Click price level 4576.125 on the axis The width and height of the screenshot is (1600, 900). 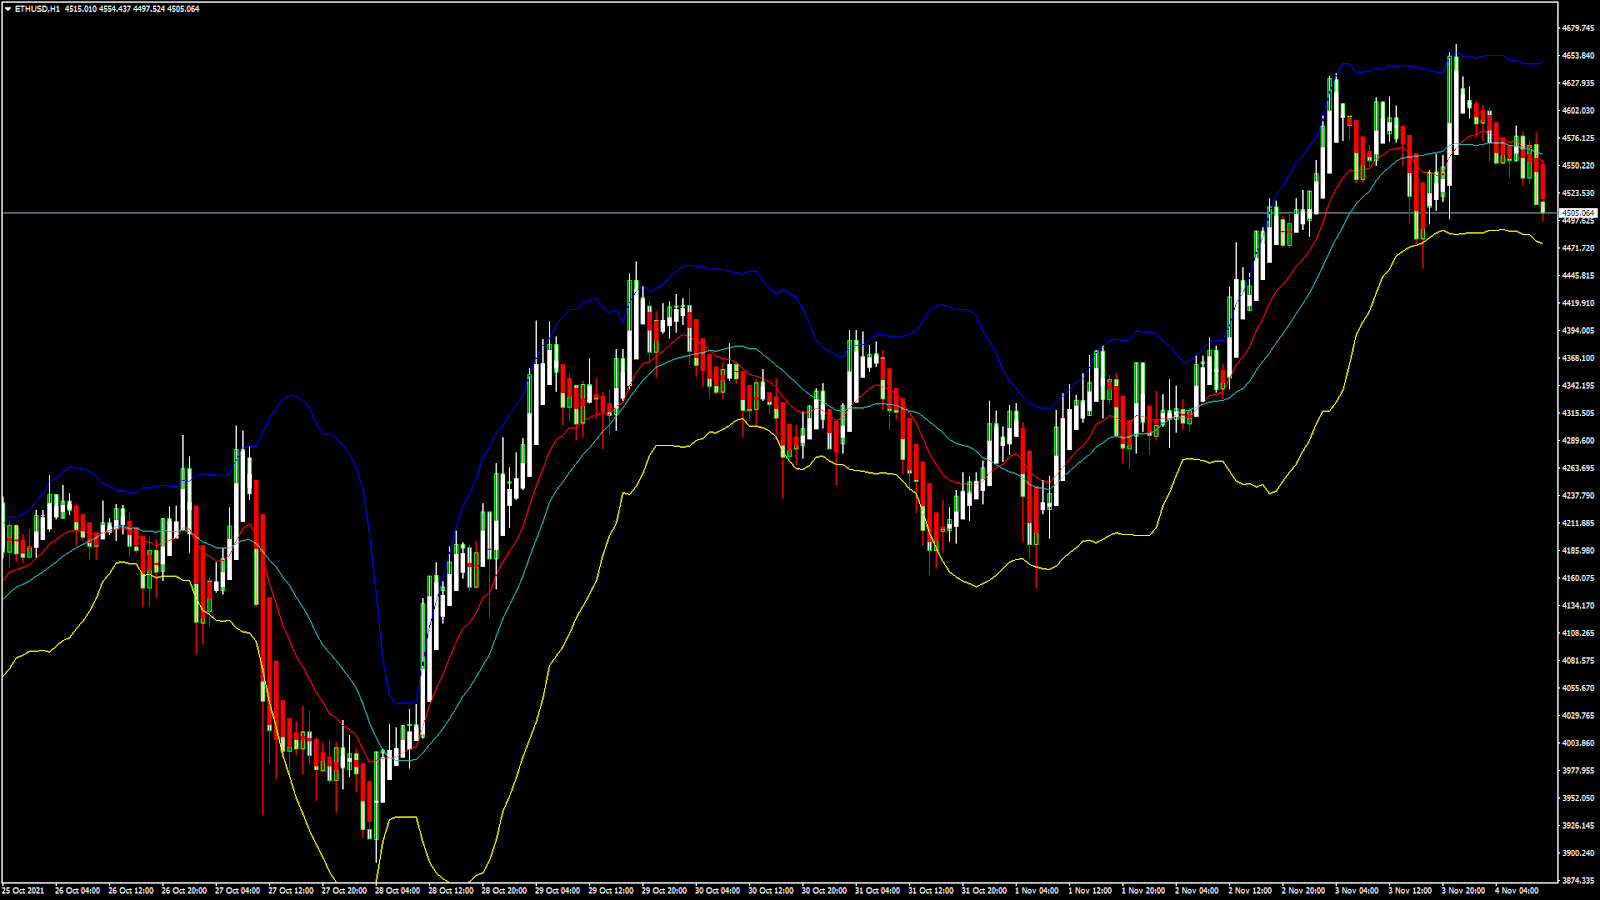pyautogui.click(x=1578, y=138)
